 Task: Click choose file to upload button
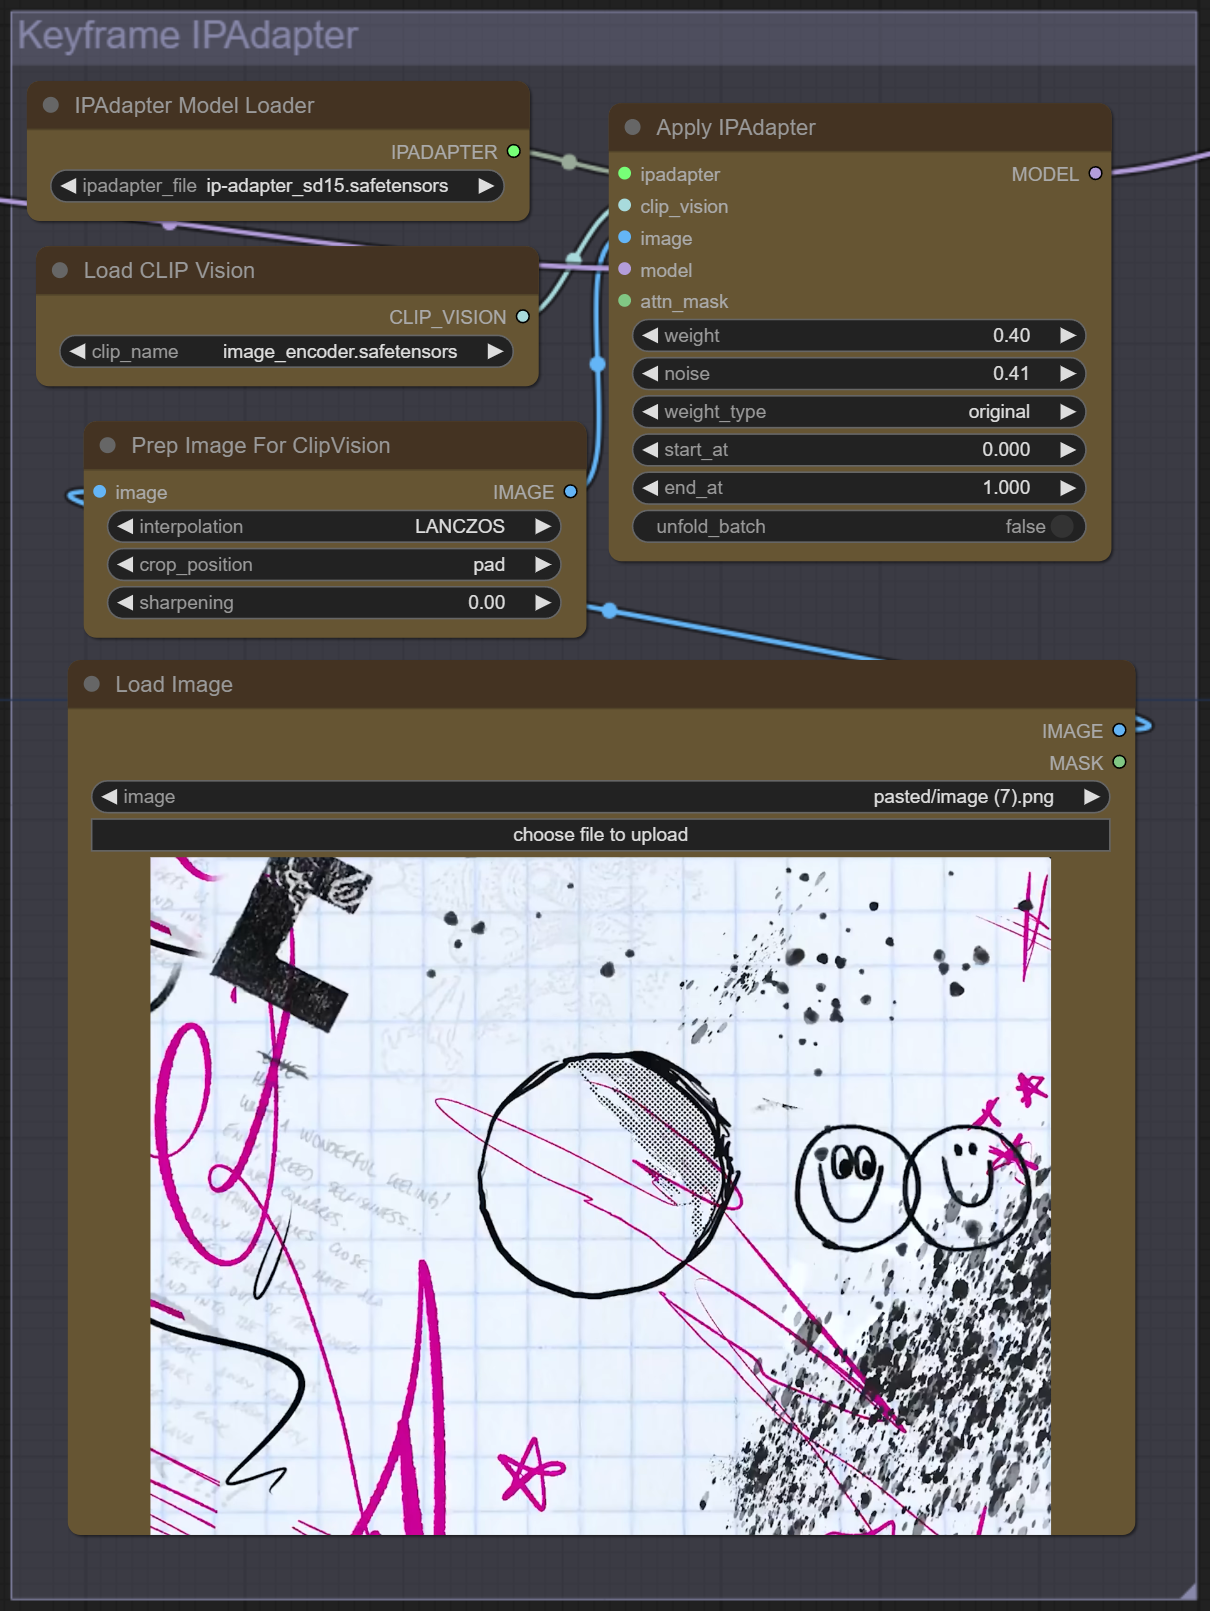[600, 835]
